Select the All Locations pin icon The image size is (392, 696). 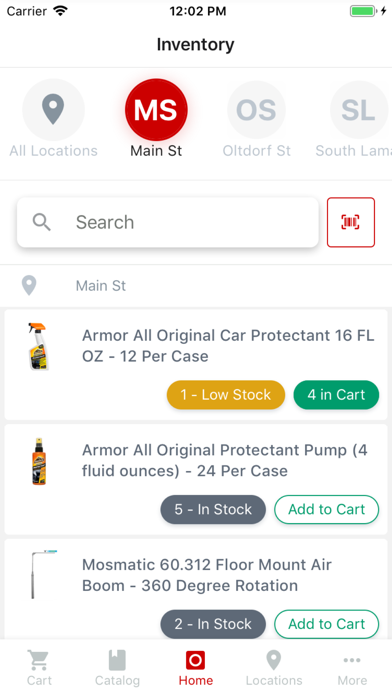click(53, 109)
